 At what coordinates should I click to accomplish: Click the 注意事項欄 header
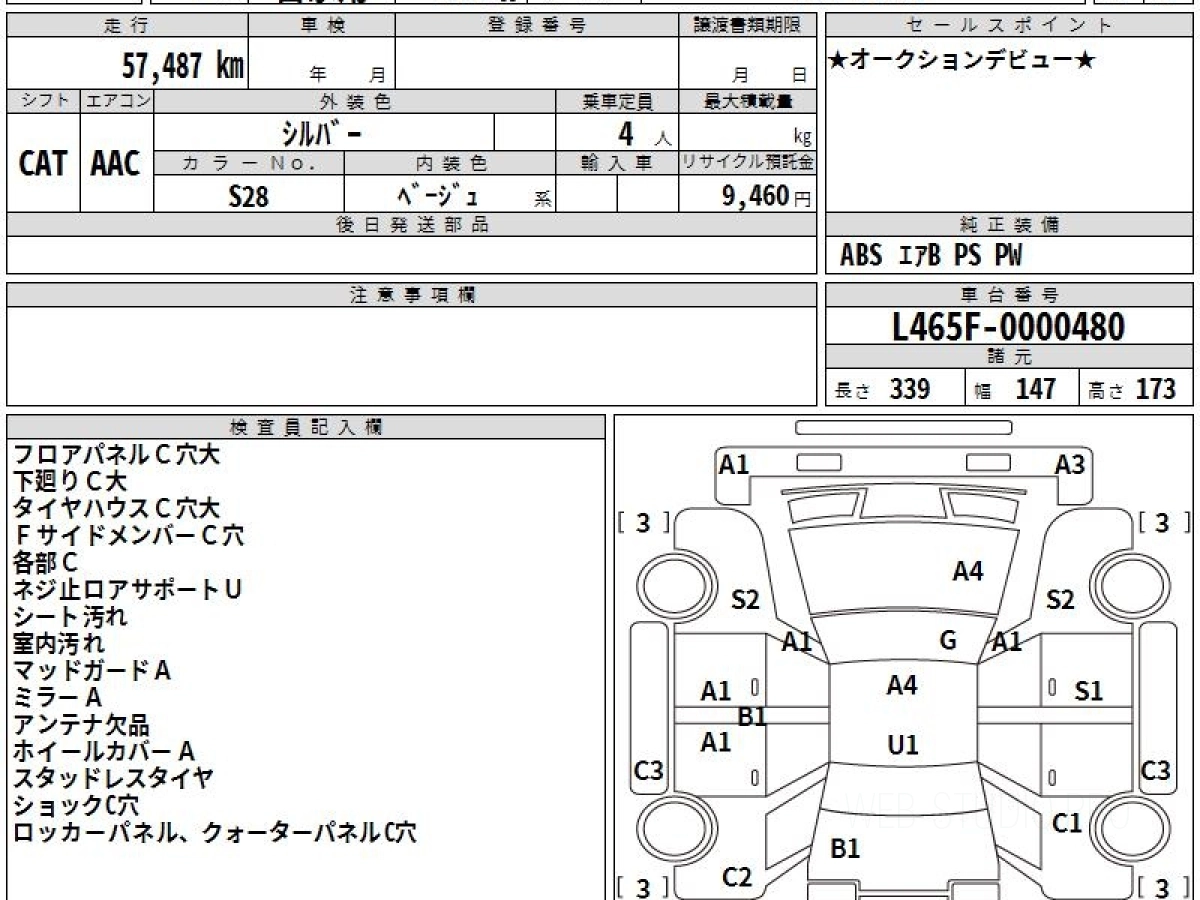click(x=411, y=295)
